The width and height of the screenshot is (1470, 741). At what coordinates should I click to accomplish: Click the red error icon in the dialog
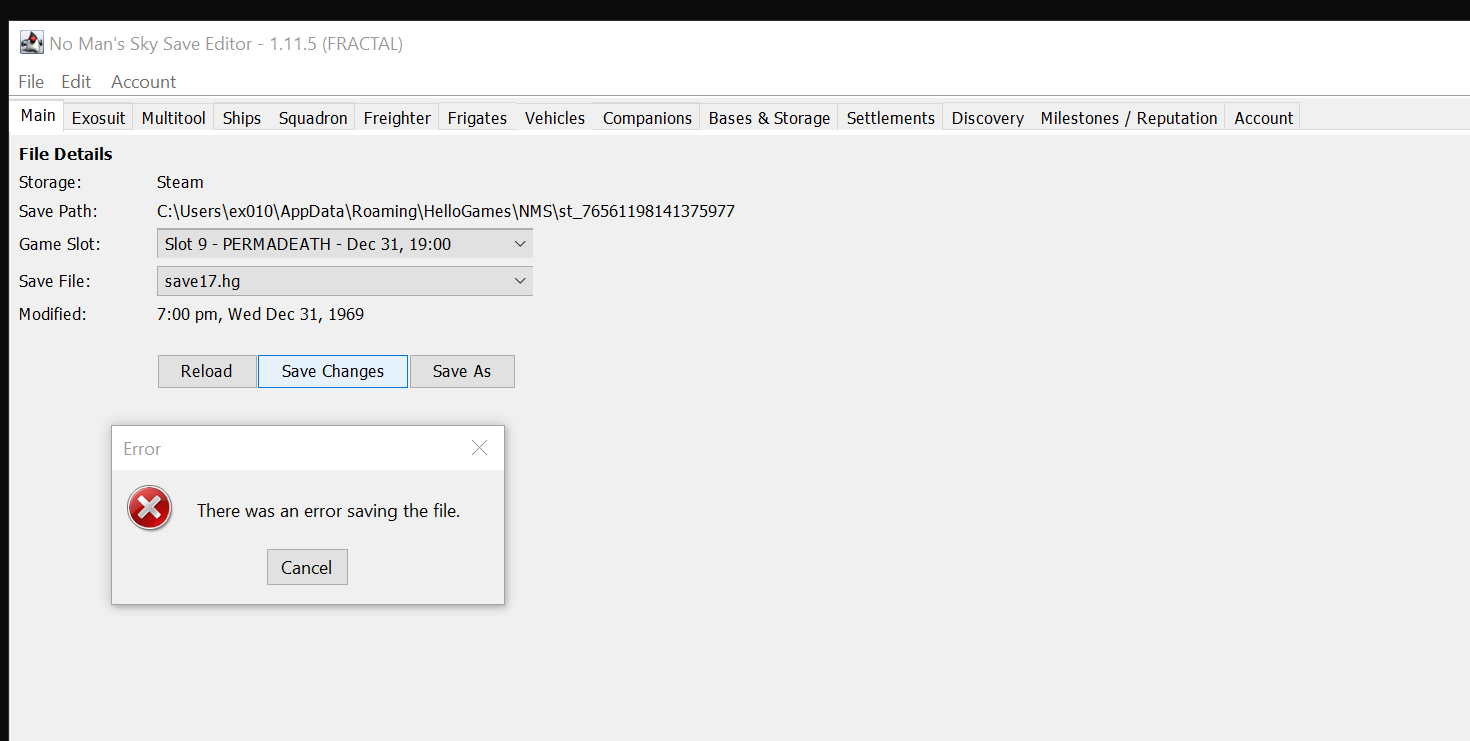tap(149, 508)
